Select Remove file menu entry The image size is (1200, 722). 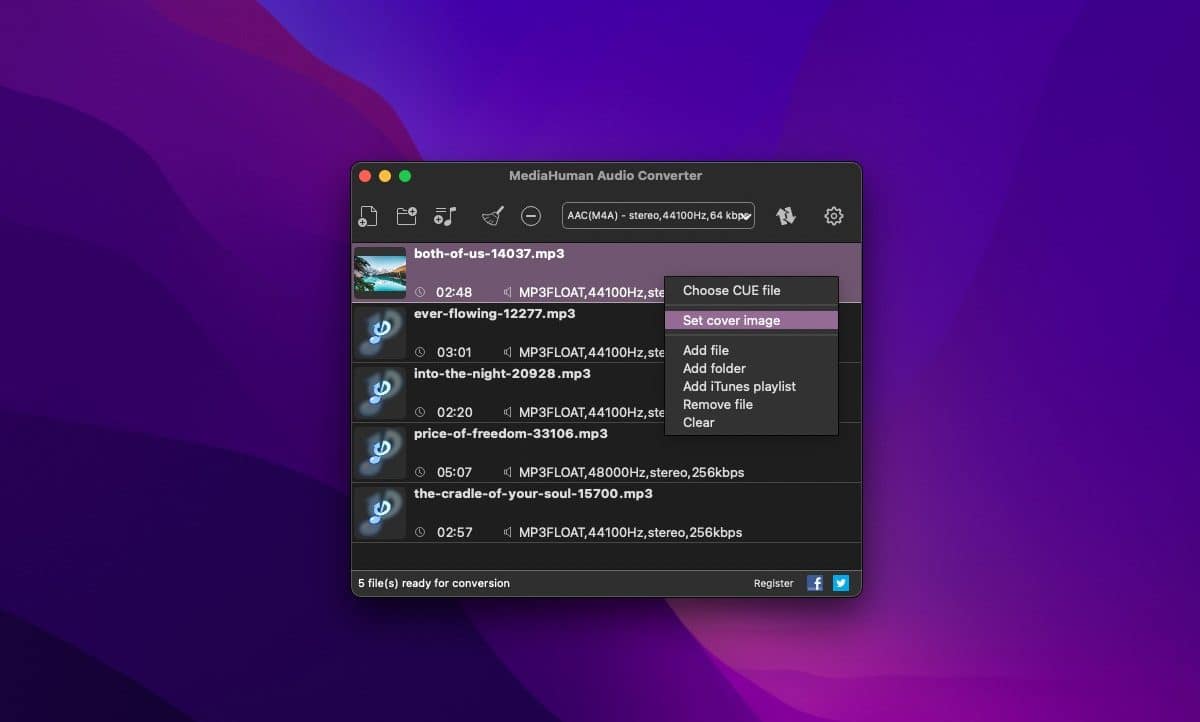[717, 404]
